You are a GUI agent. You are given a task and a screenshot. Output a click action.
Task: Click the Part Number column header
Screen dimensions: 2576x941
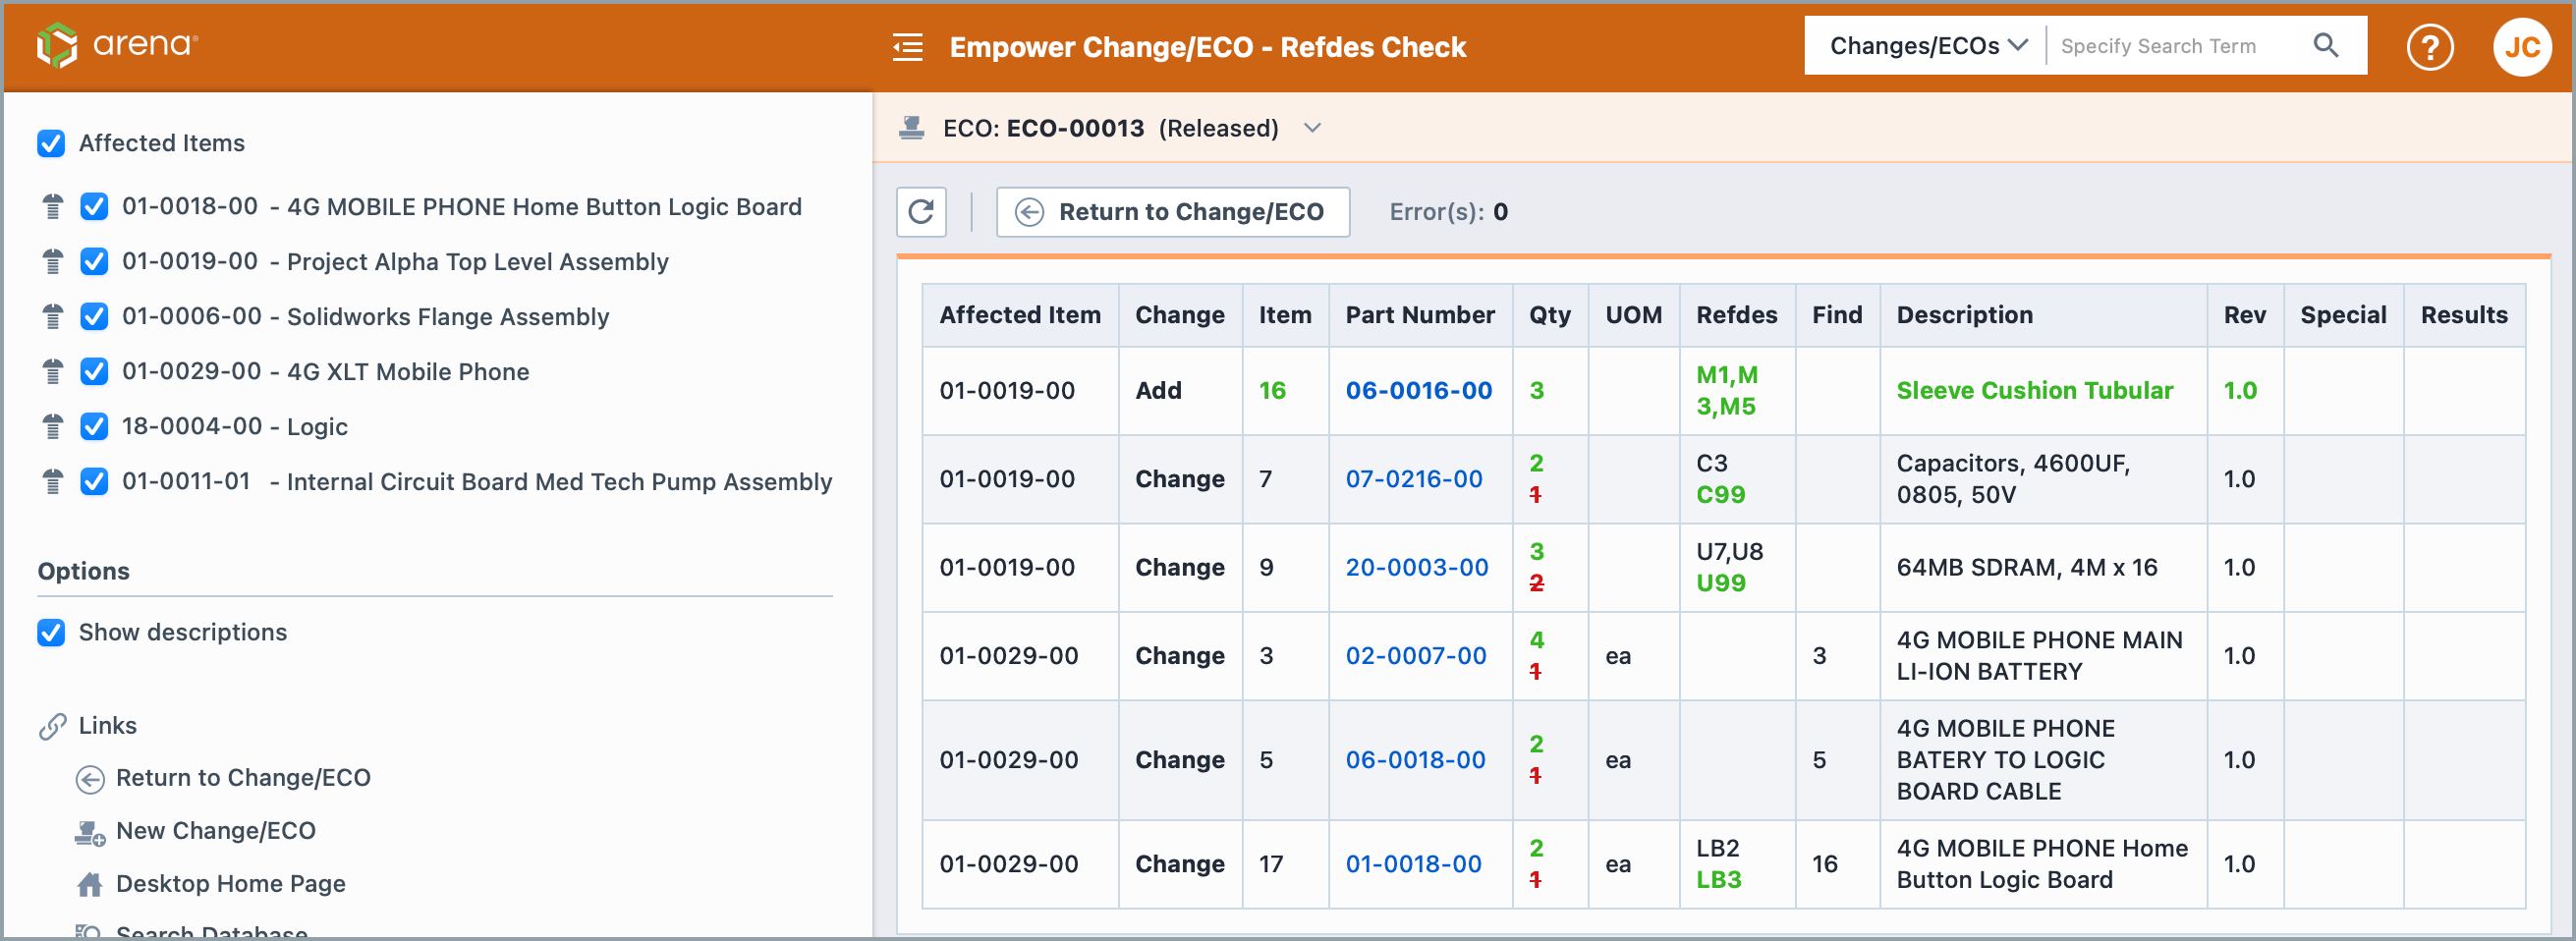point(1419,315)
